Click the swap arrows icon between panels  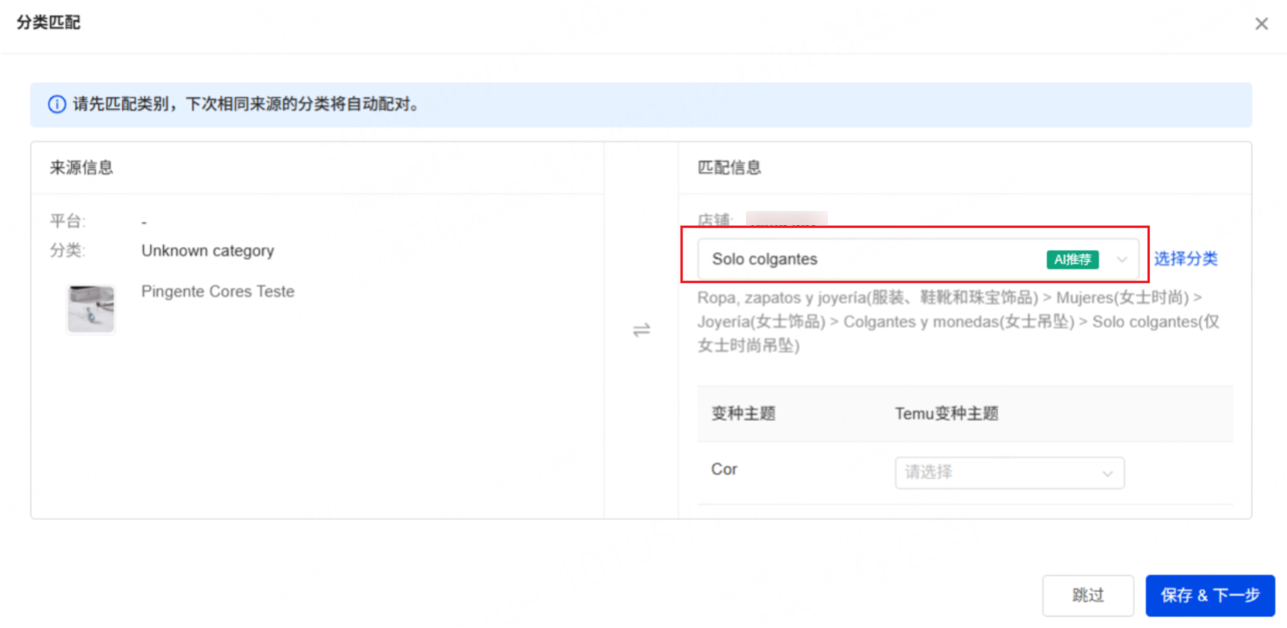641,330
